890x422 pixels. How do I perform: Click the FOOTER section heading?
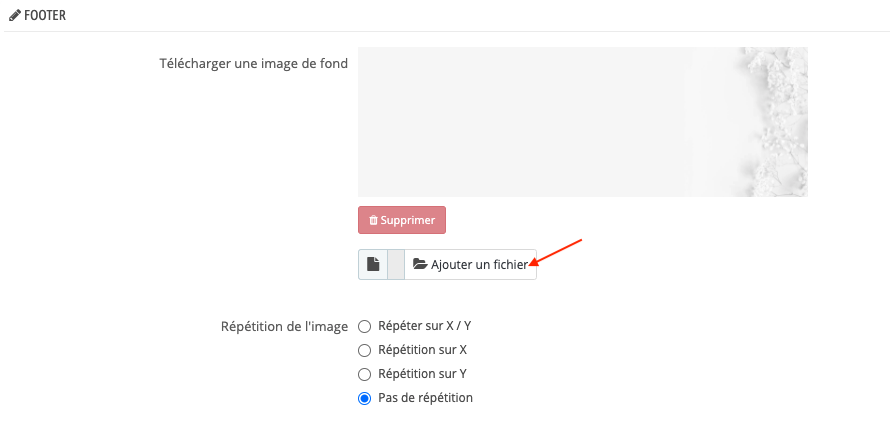point(45,16)
